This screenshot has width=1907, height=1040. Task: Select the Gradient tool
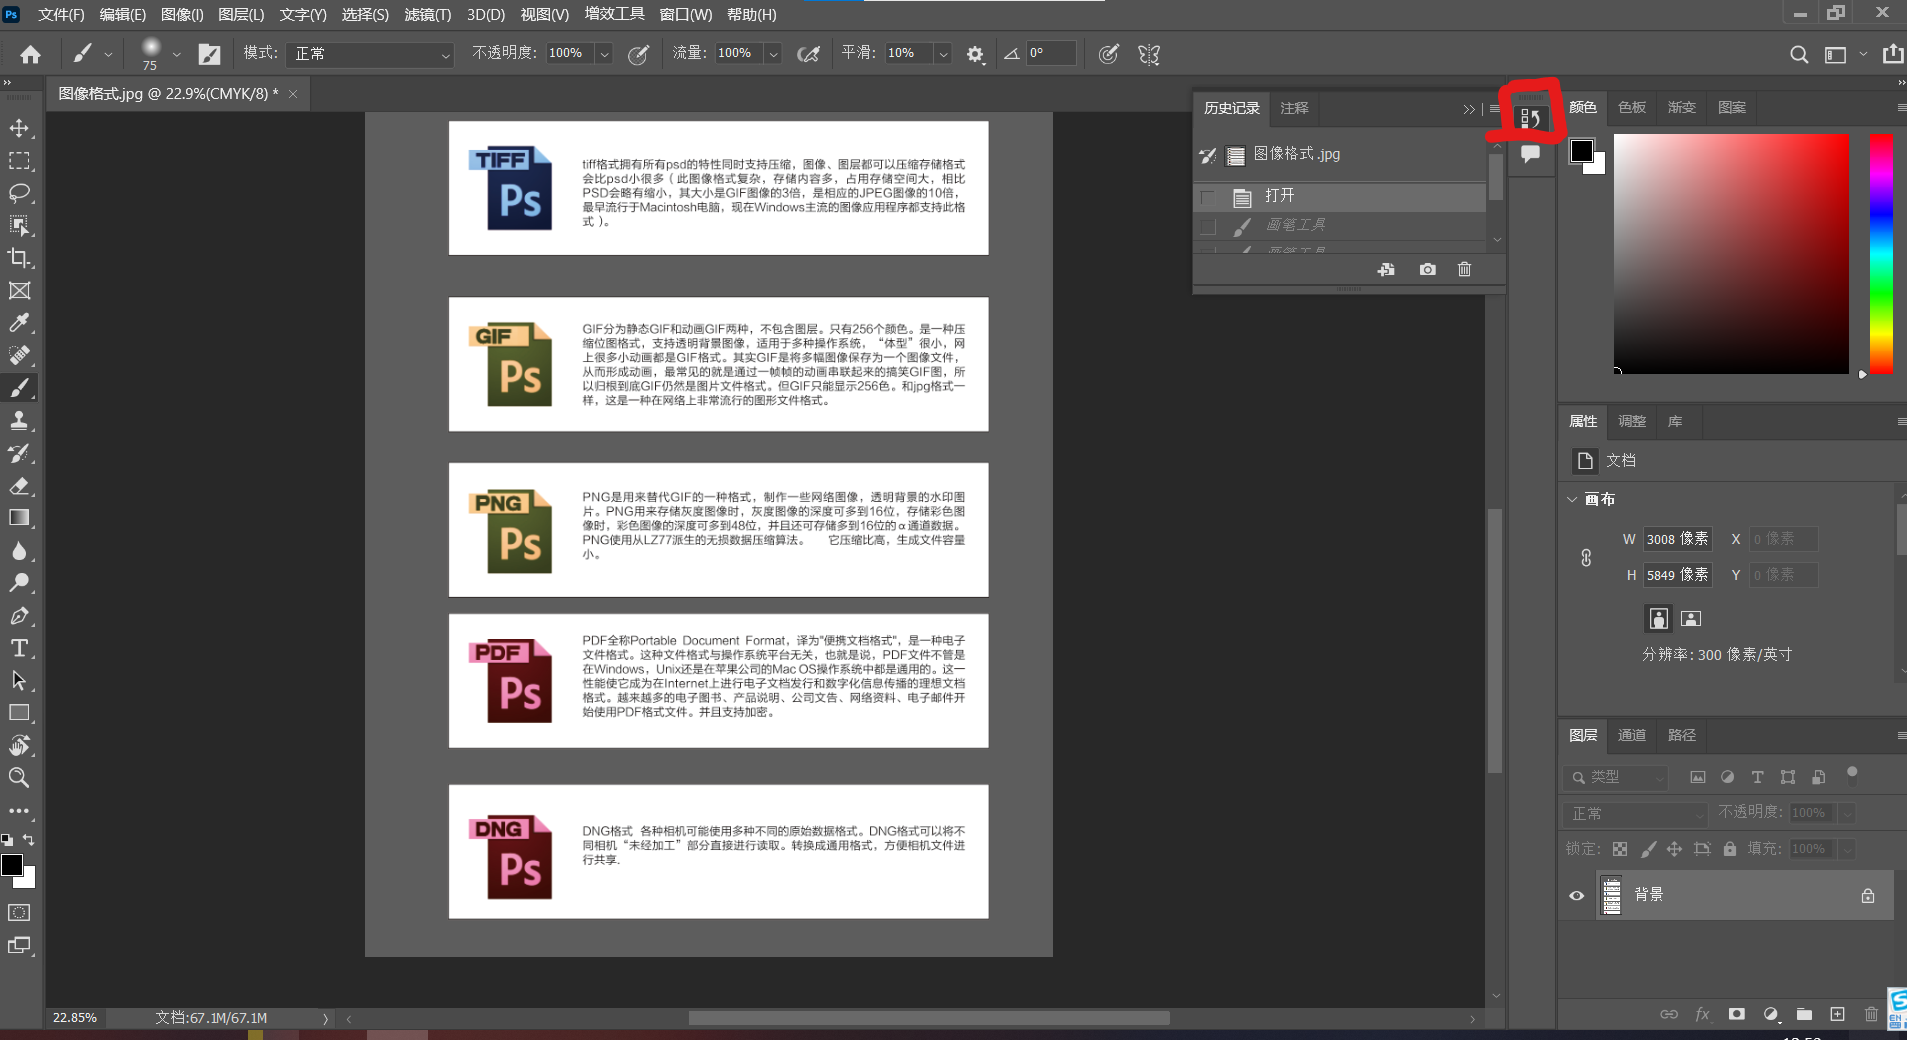pyautogui.click(x=19, y=518)
